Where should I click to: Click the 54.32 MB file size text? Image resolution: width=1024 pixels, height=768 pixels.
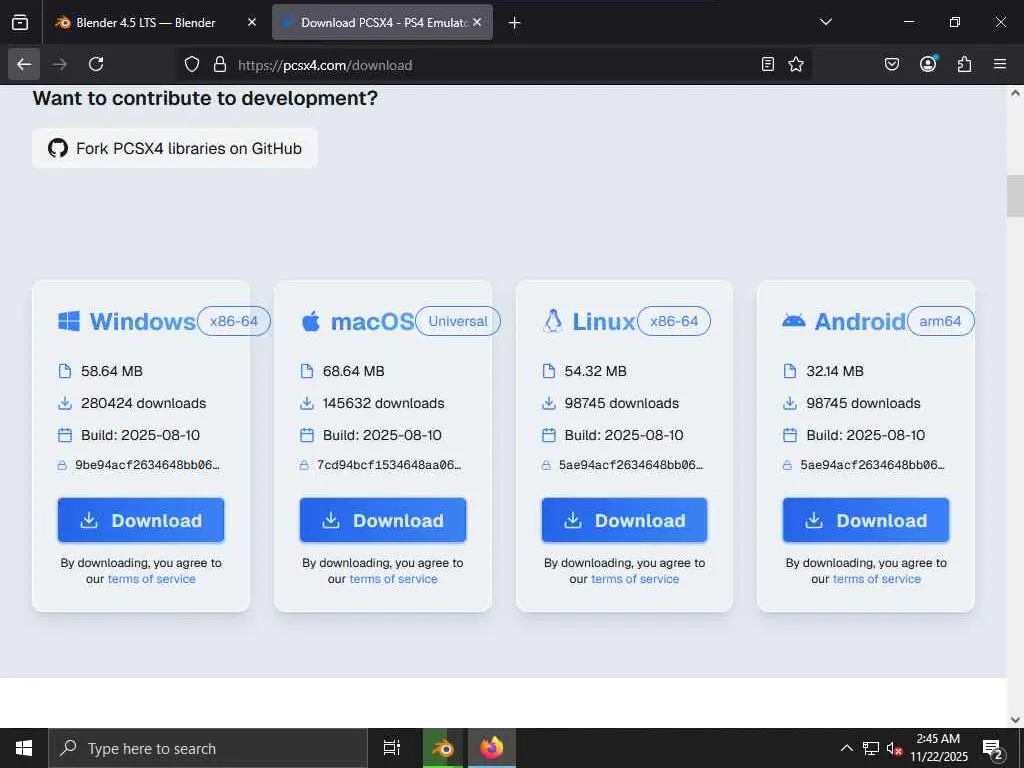(596, 372)
